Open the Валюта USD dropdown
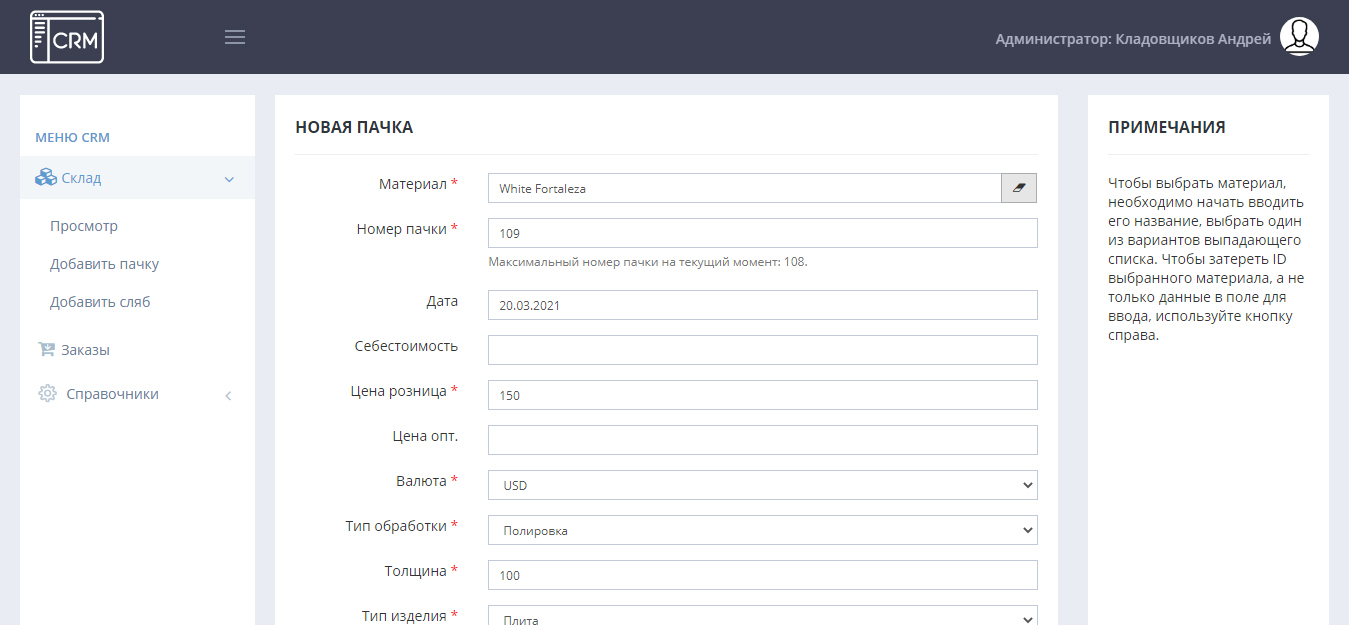1349x625 pixels. [x=762, y=485]
